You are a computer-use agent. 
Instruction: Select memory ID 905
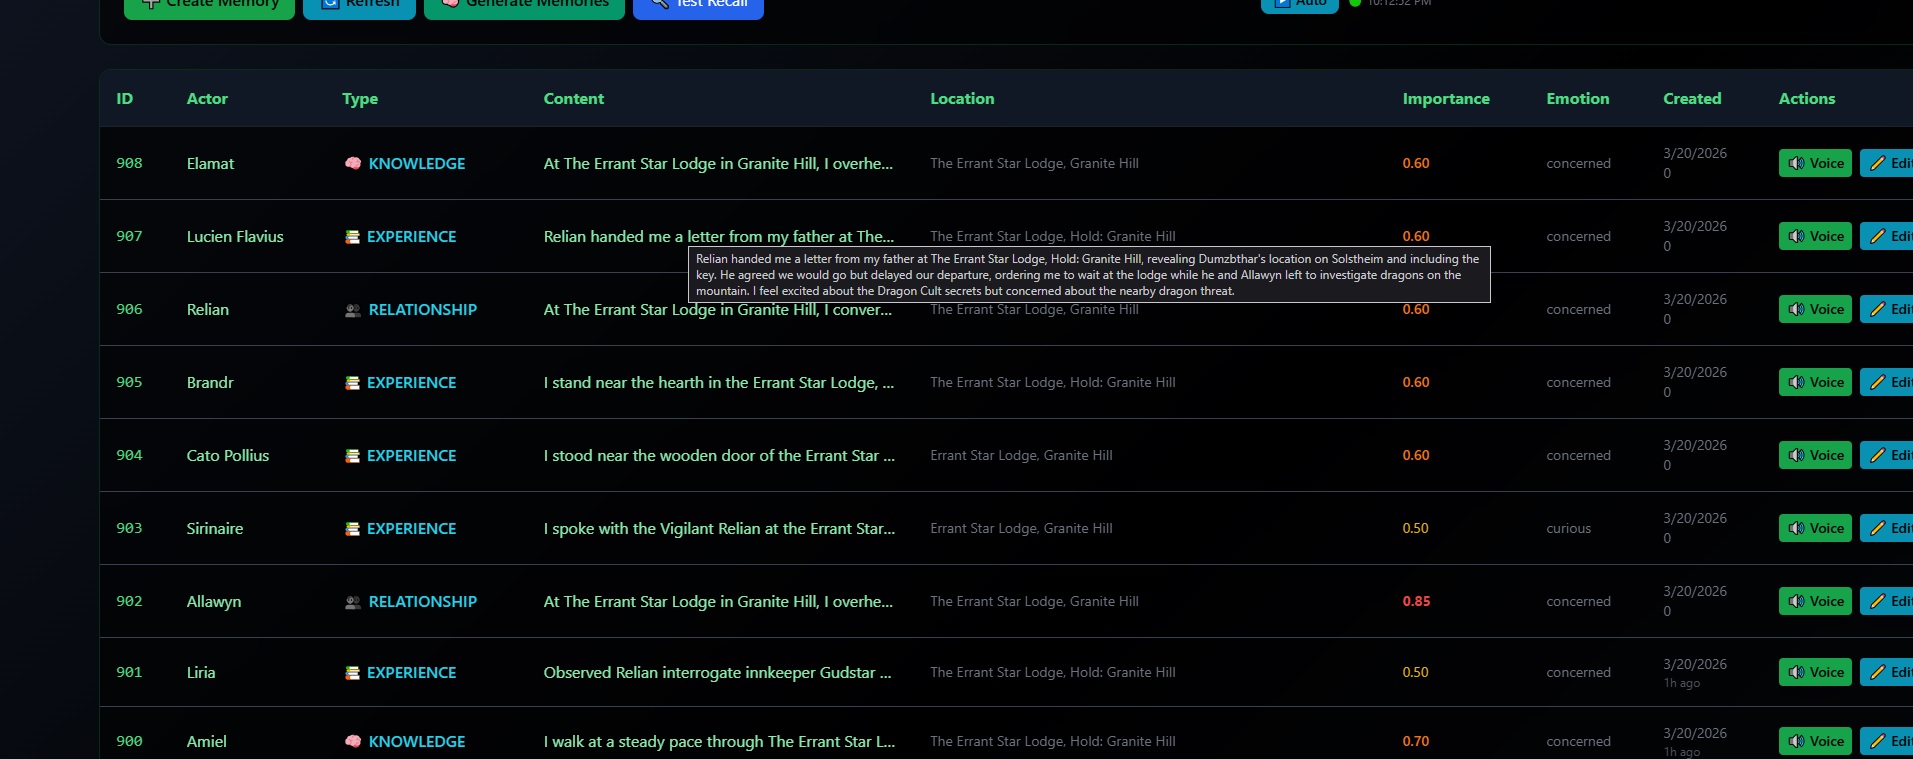tap(129, 382)
